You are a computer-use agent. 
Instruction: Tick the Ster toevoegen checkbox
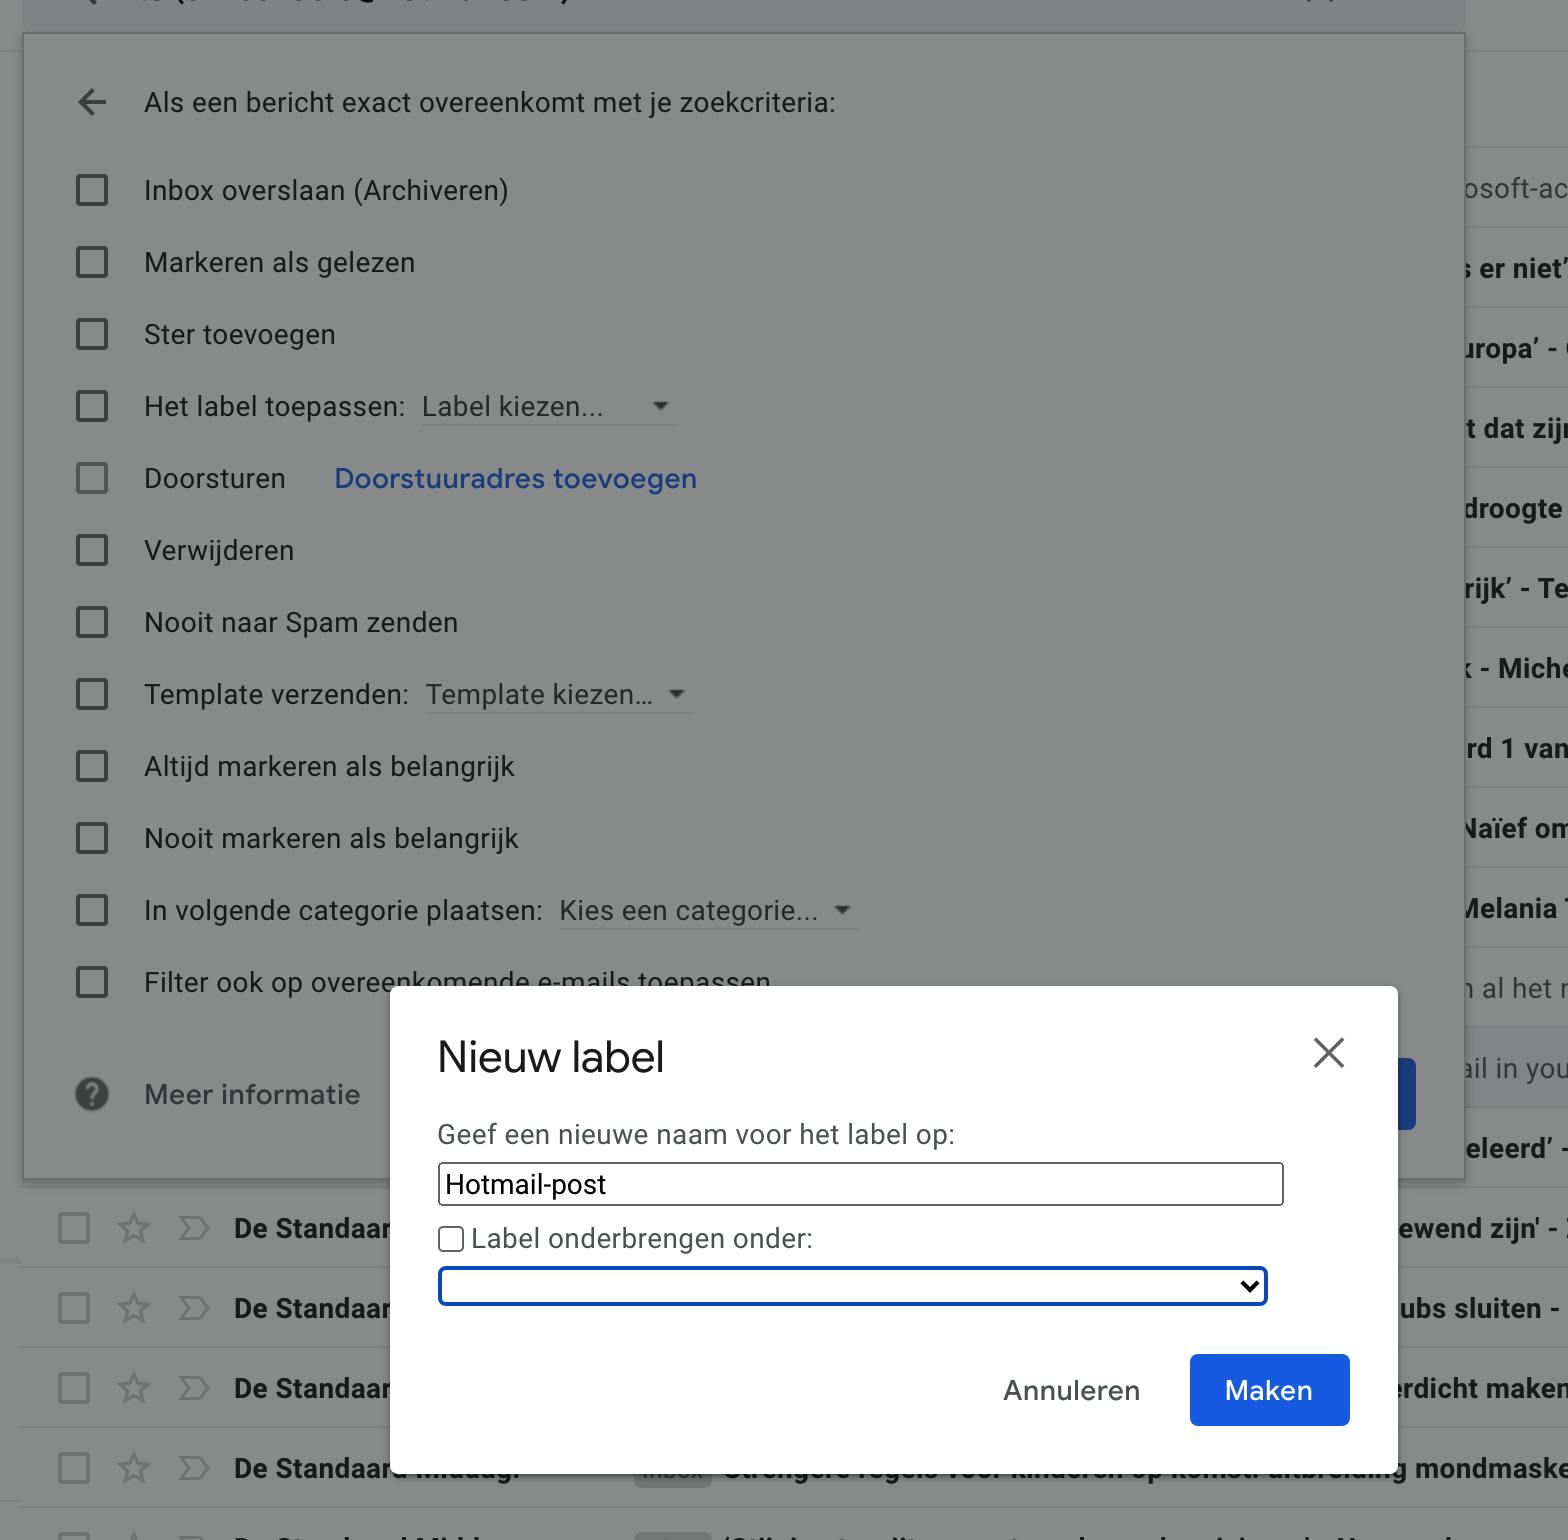pos(92,334)
